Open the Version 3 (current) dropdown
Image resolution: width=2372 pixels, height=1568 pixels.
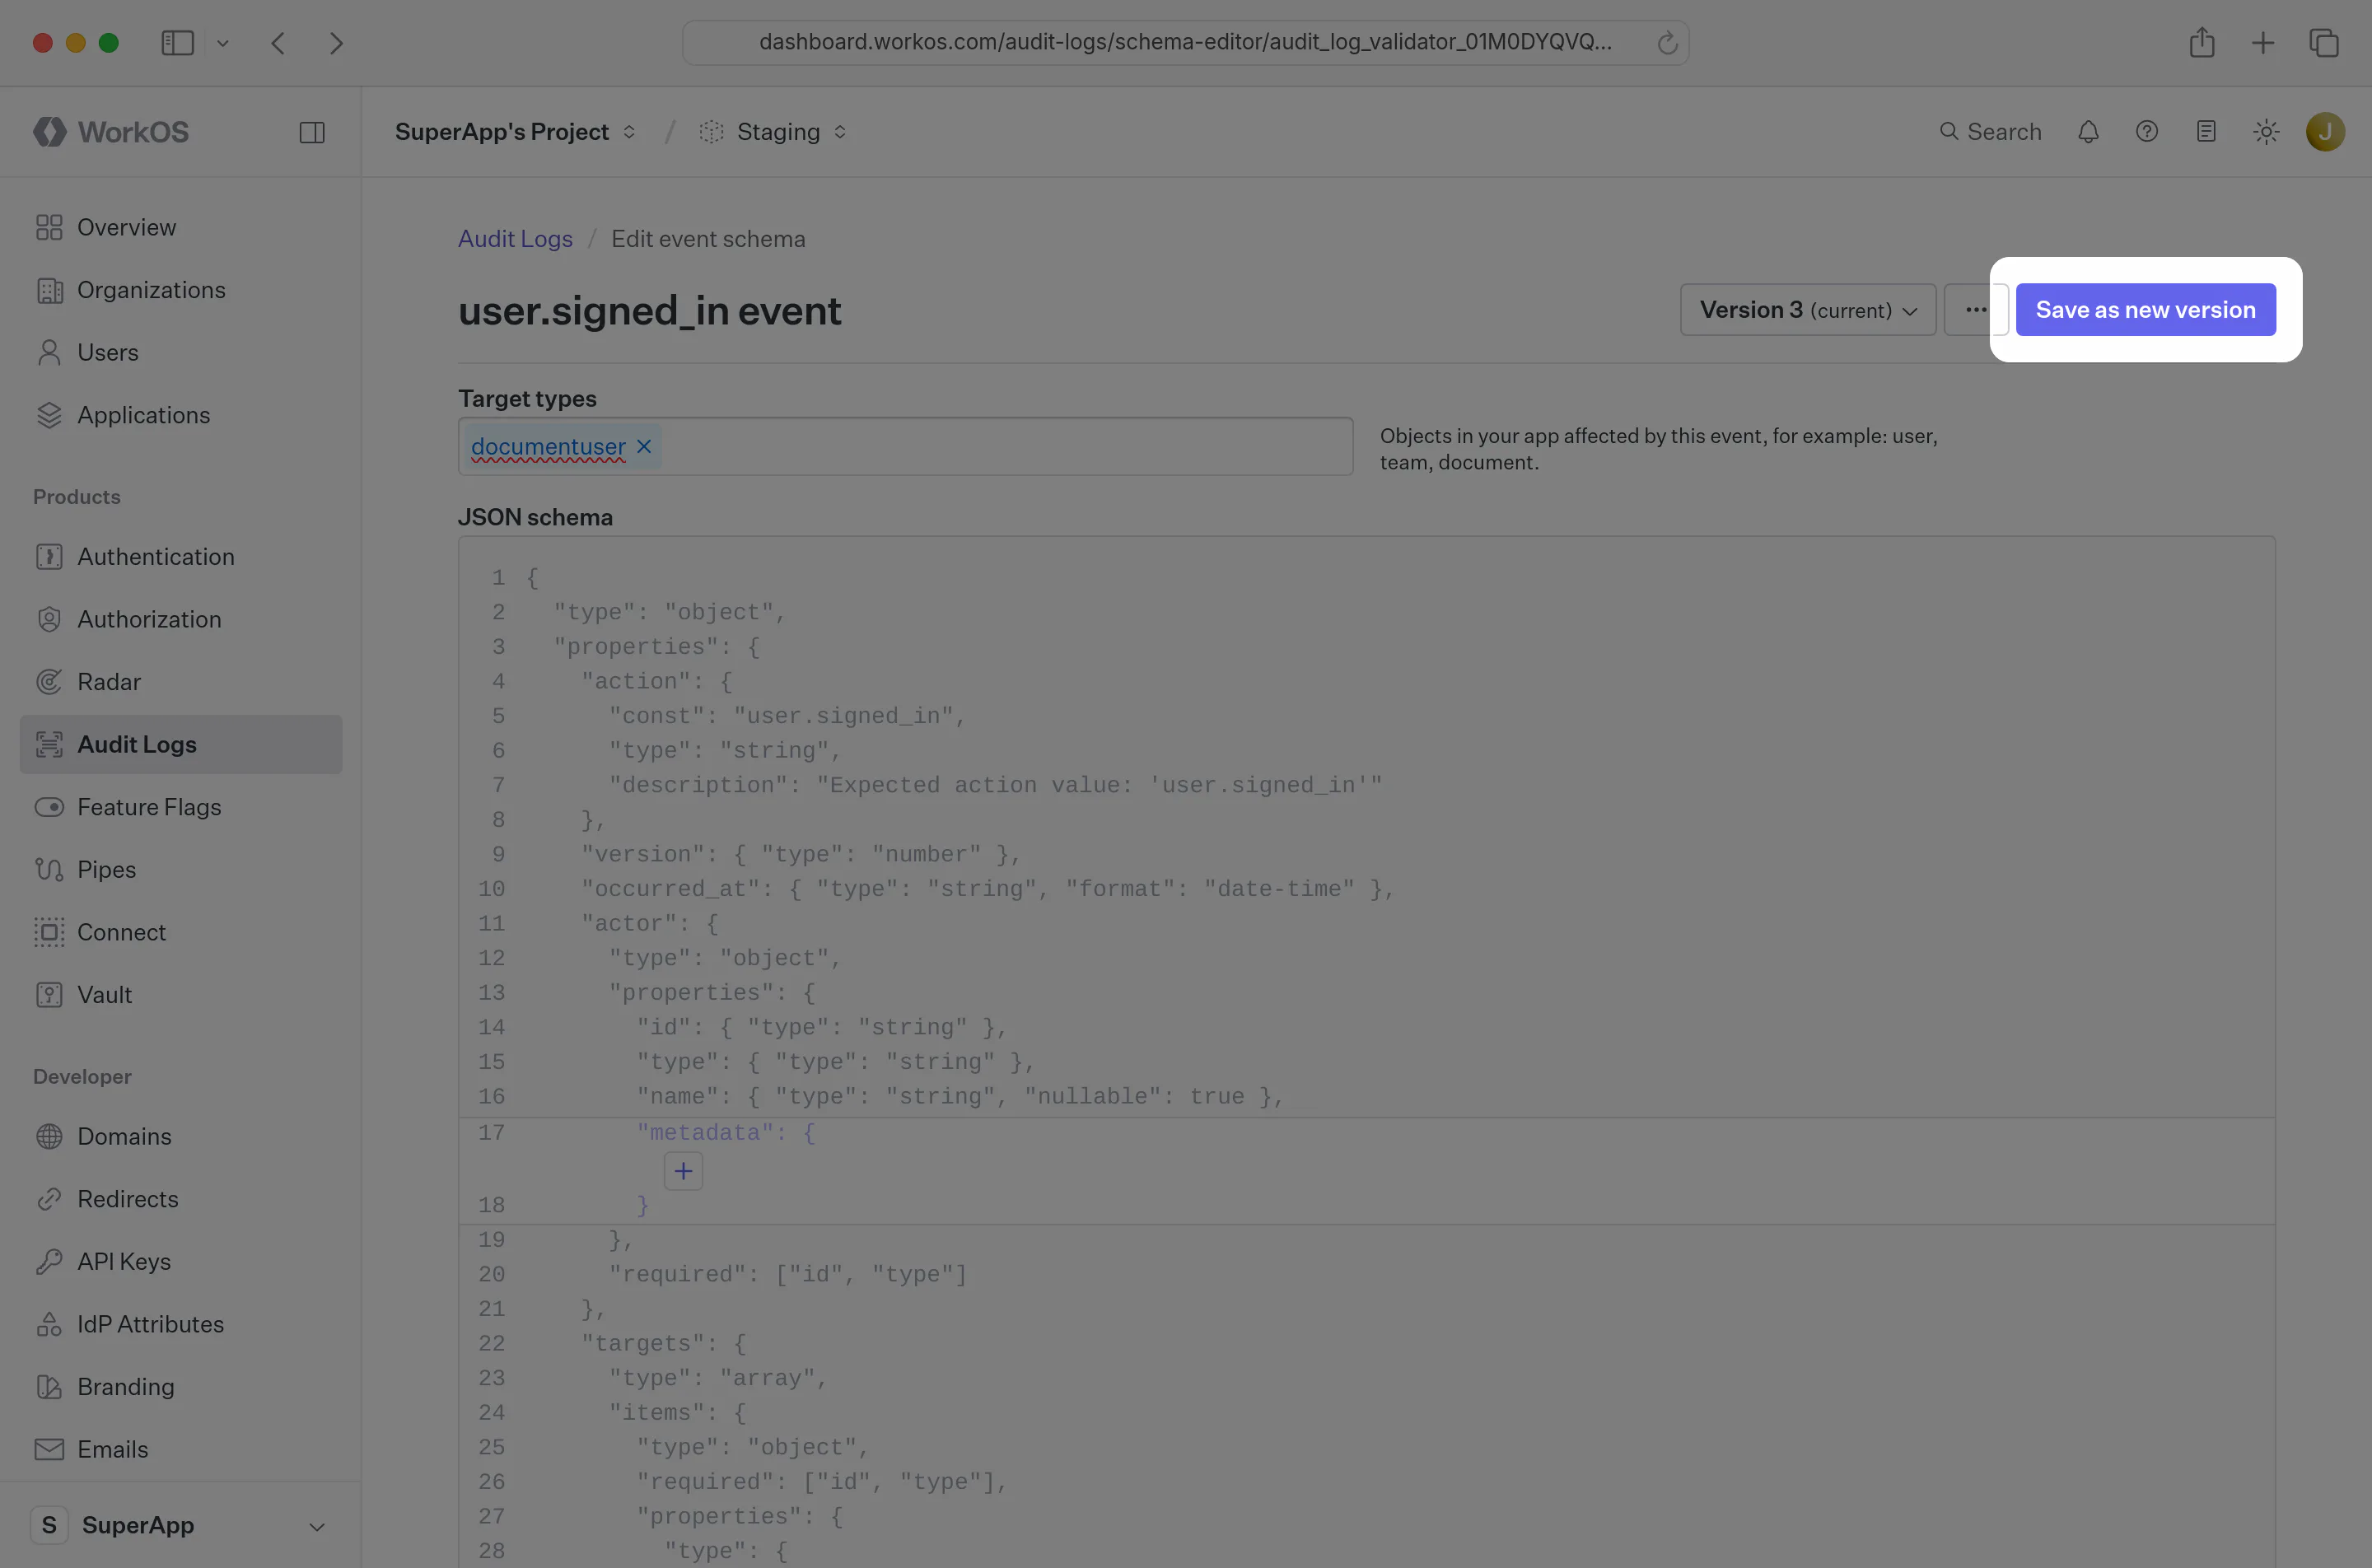pyautogui.click(x=1808, y=310)
